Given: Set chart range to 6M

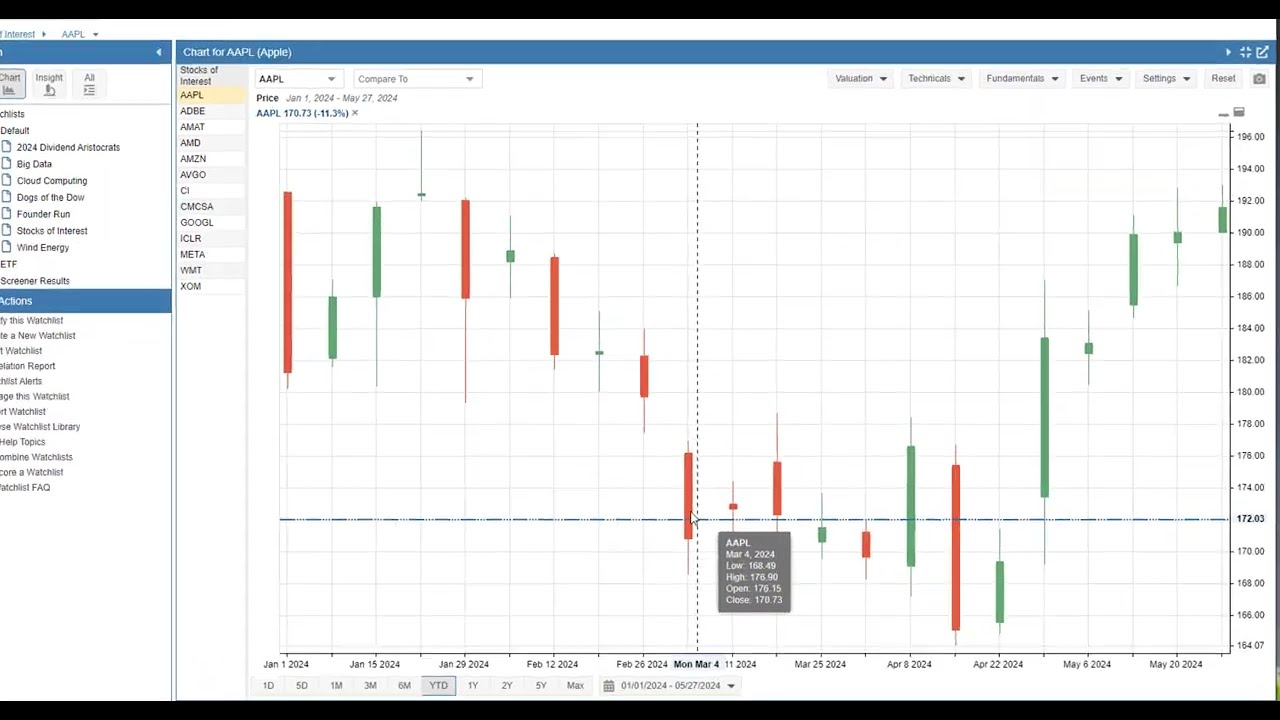Looking at the screenshot, I should 404,686.
